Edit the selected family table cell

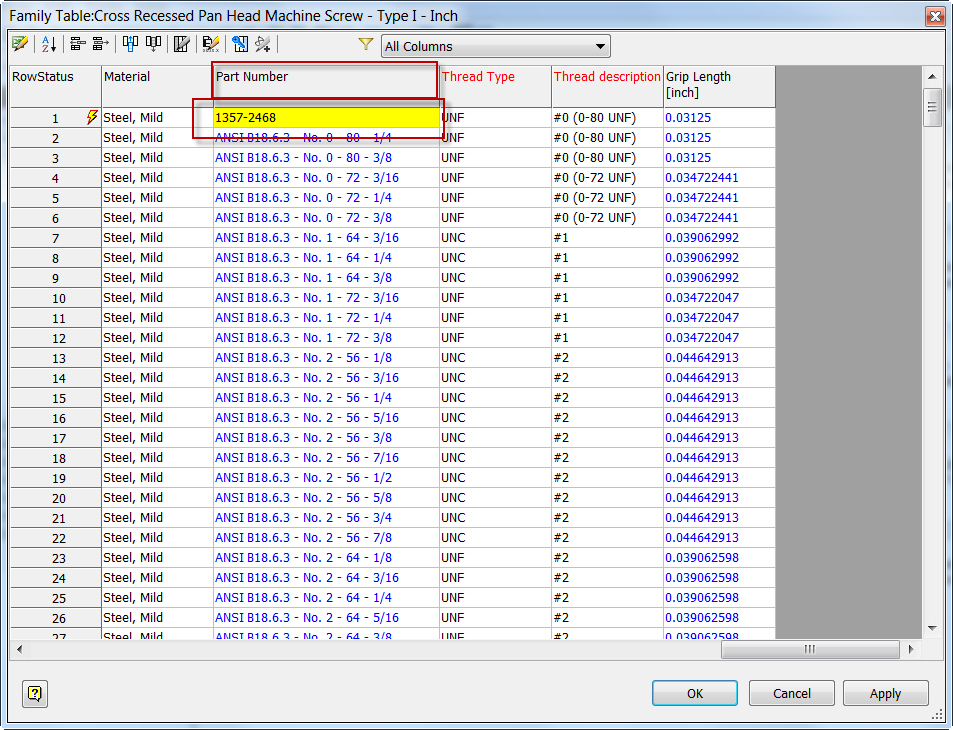pos(19,44)
